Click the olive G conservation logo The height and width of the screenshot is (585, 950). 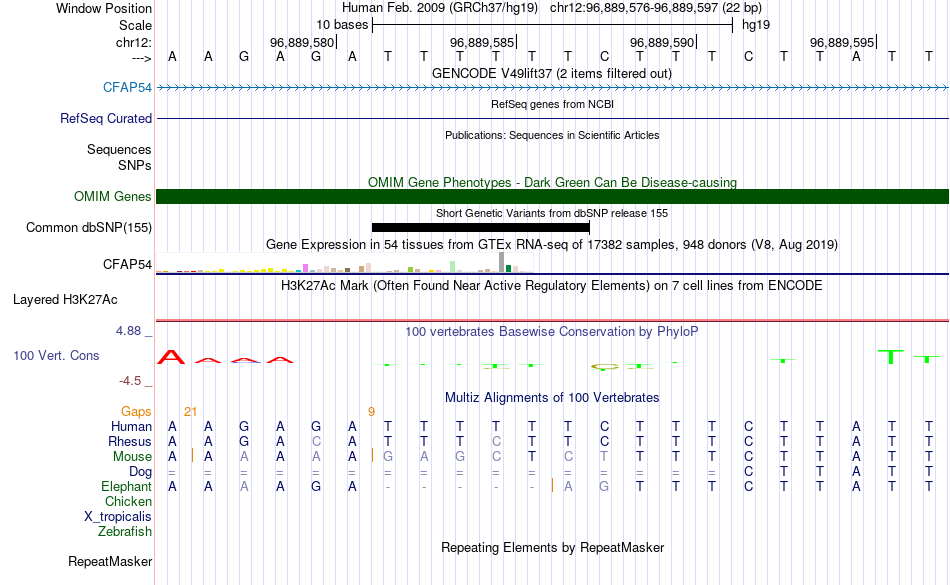coord(605,366)
